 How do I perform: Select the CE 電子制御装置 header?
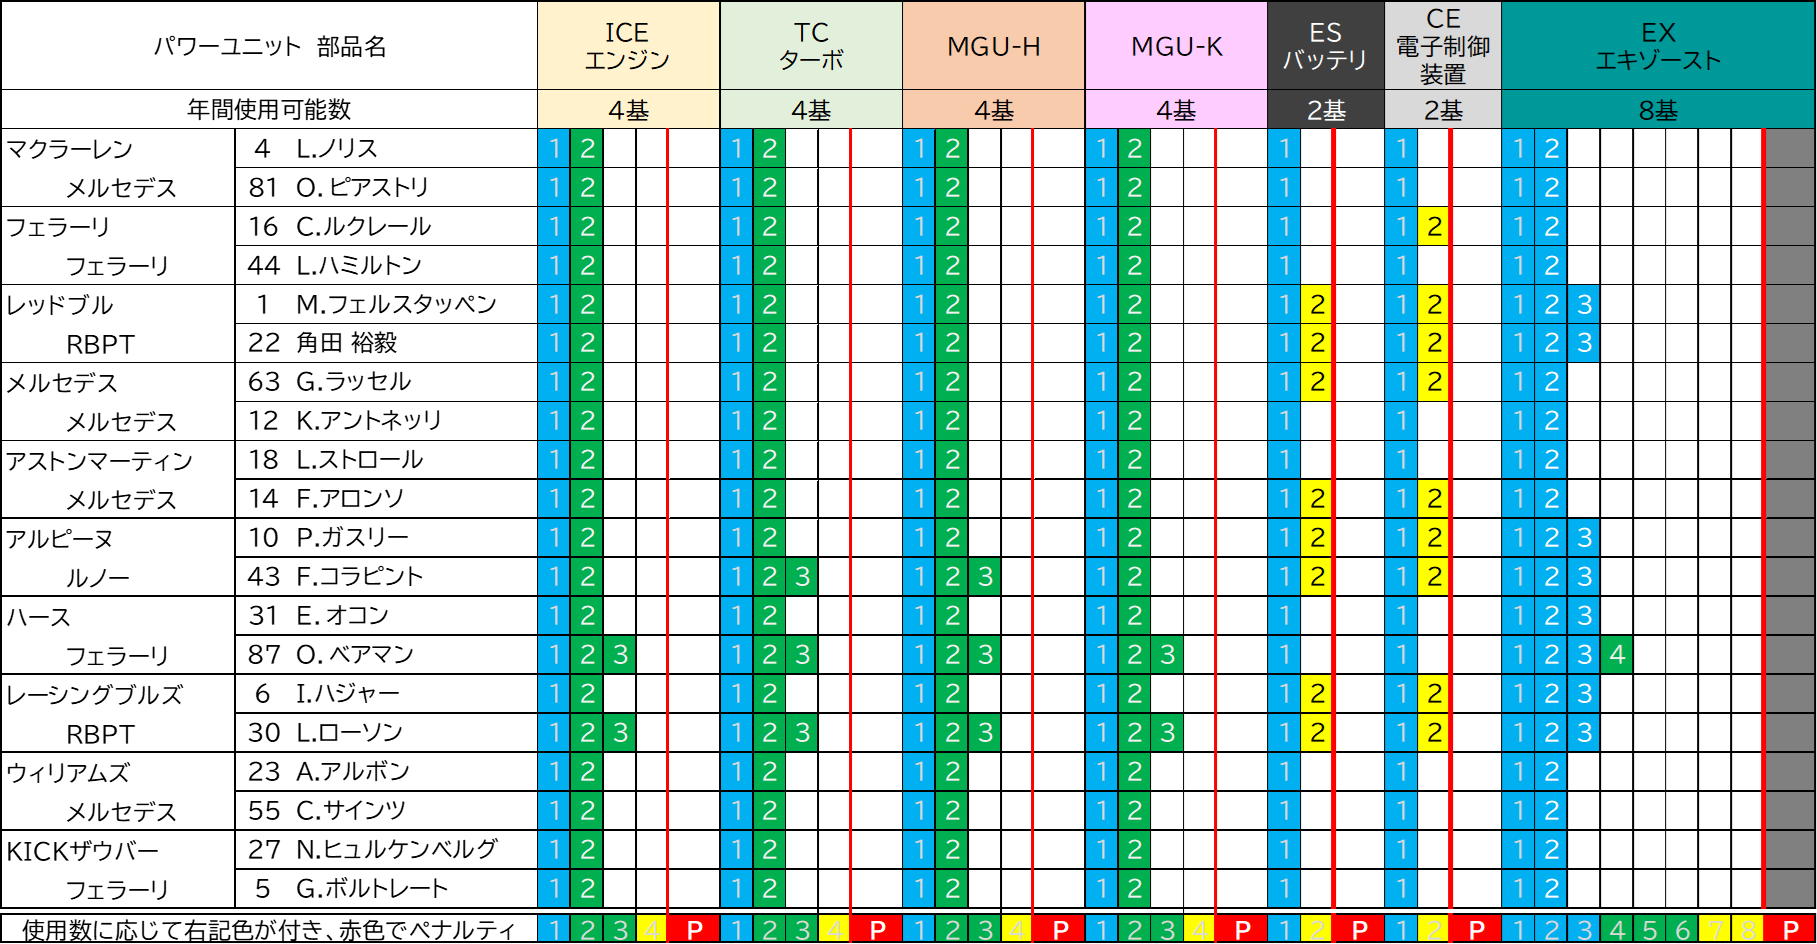click(1443, 46)
